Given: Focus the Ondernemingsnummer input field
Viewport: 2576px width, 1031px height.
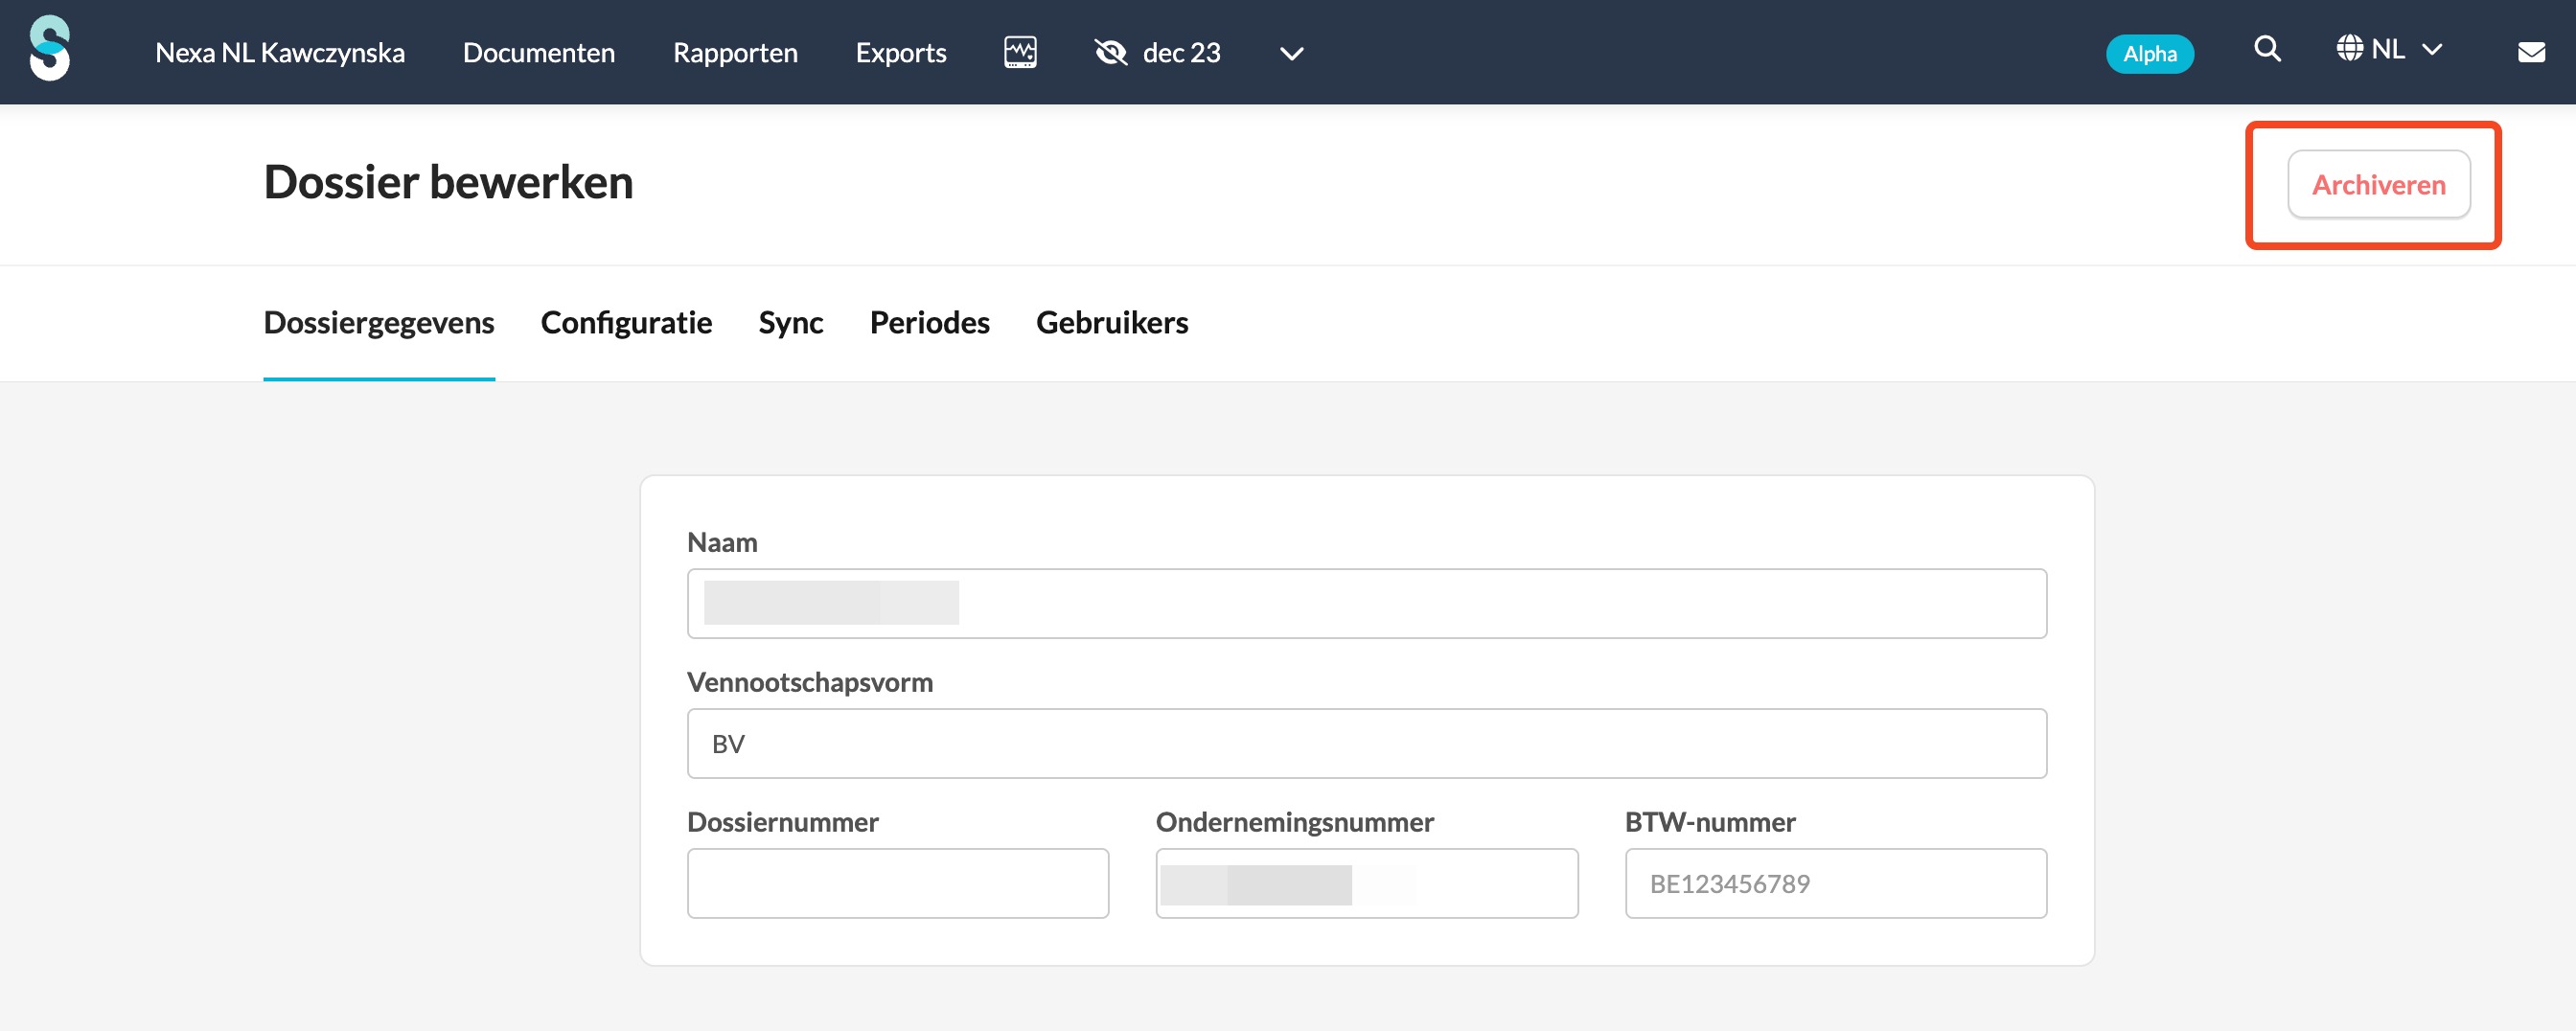Looking at the screenshot, I should pos(1366,884).
